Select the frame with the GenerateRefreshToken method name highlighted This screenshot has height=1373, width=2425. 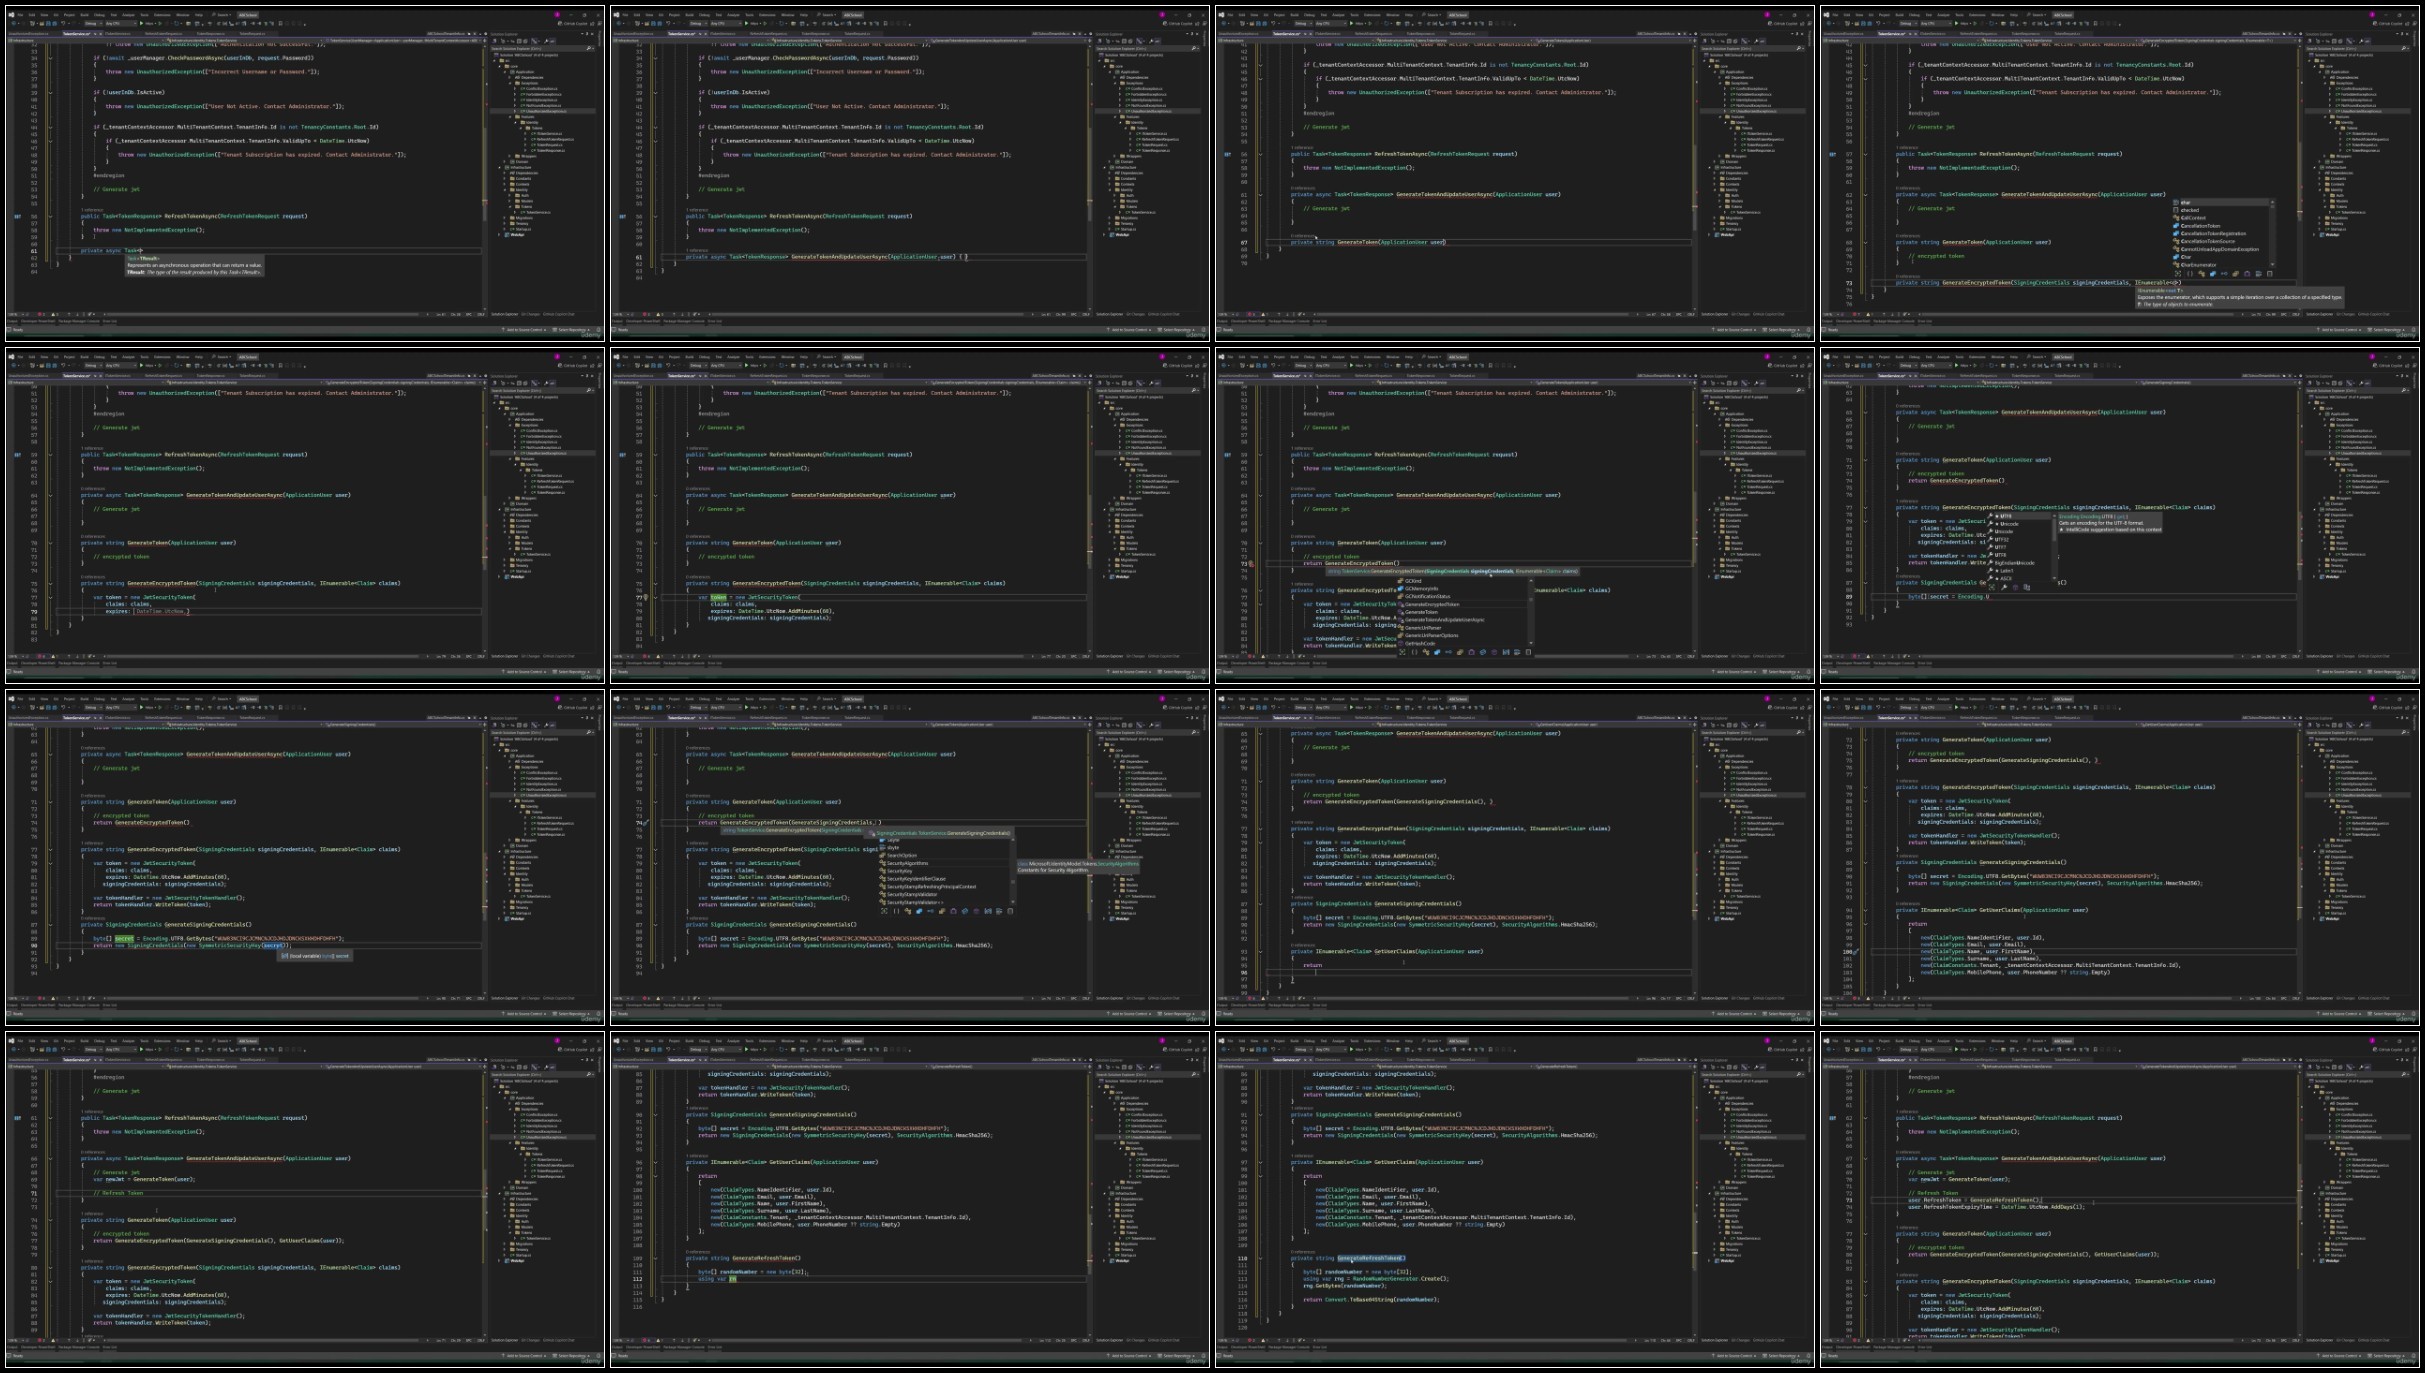point(1515,1200)
